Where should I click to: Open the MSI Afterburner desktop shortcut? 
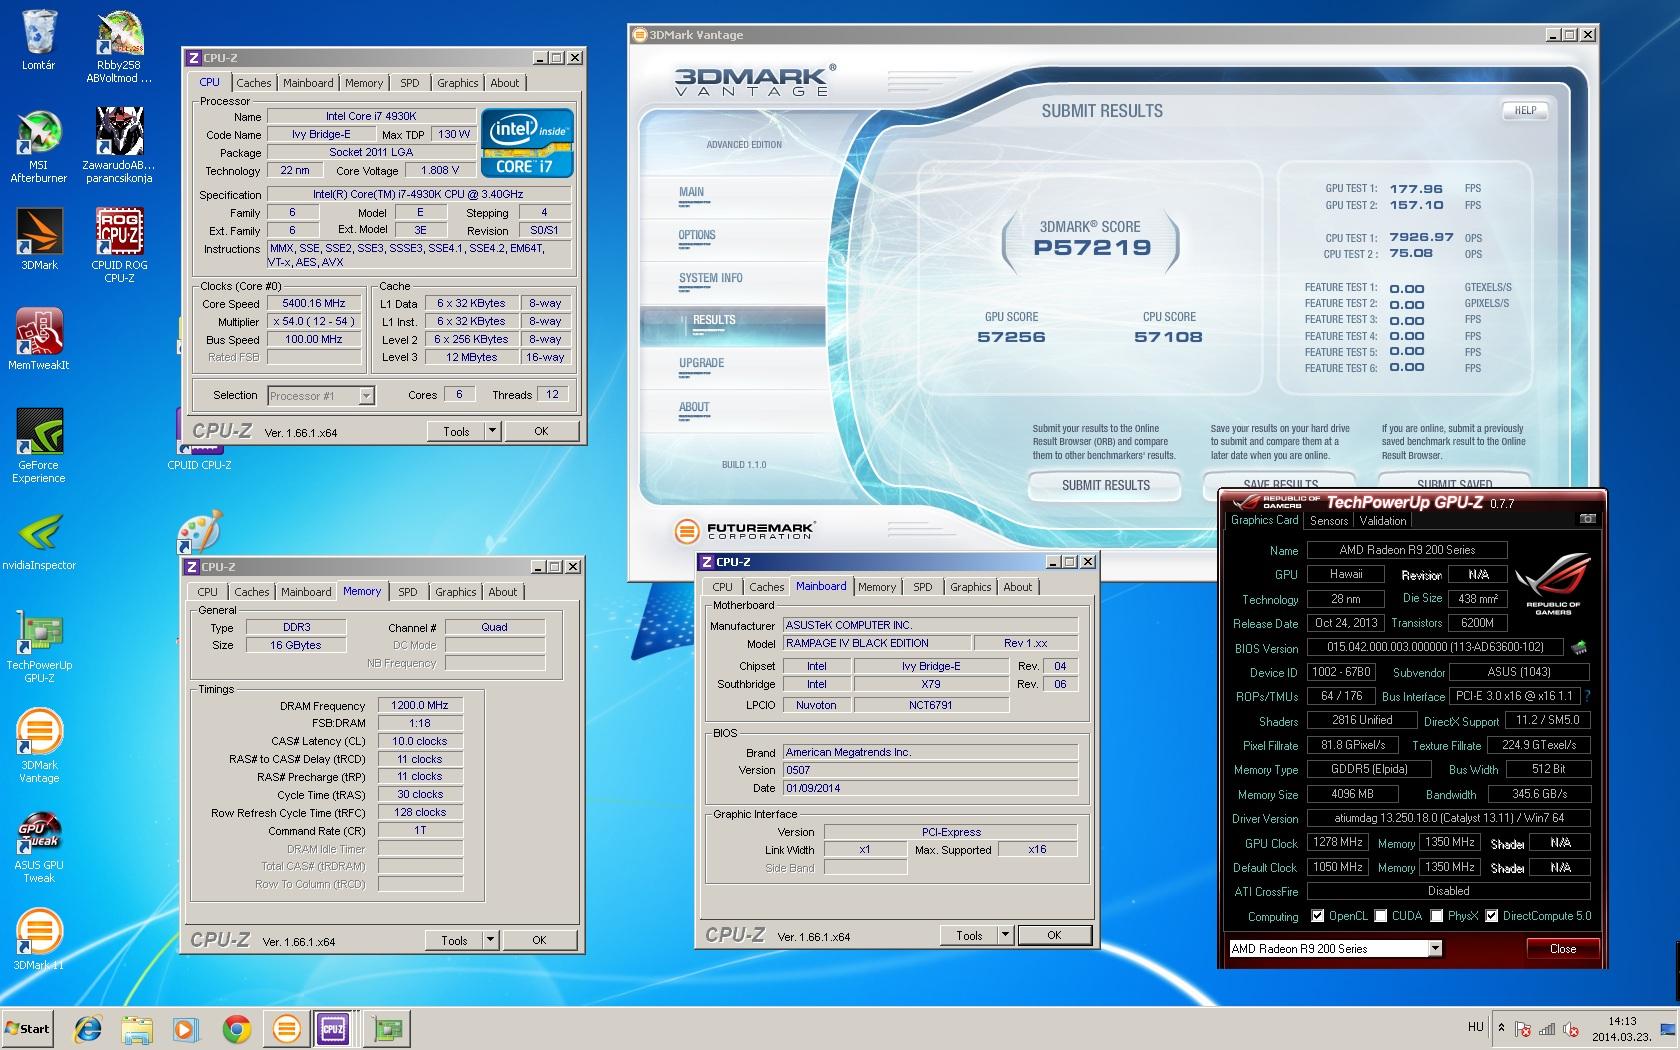[39, 146]
